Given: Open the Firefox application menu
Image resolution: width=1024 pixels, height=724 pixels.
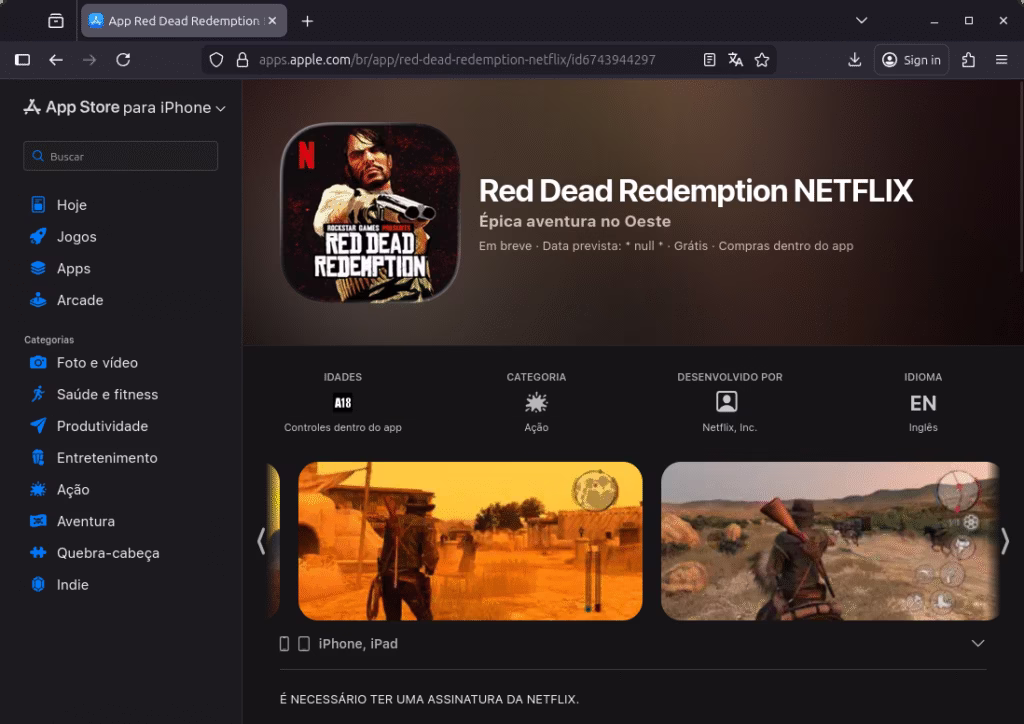Looking at the screenshot, I should [x=1001, y=59].
